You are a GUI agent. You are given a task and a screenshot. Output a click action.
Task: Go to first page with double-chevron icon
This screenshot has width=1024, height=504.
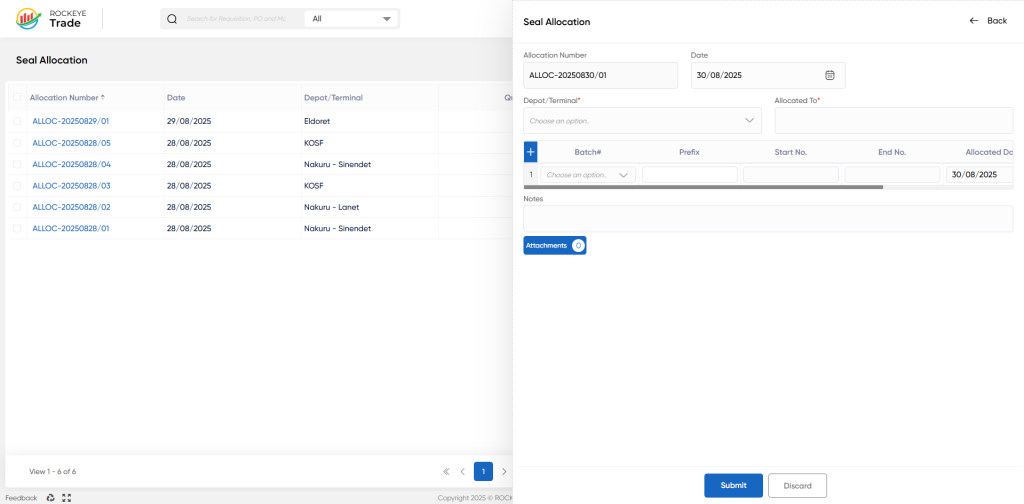(446, 471)
